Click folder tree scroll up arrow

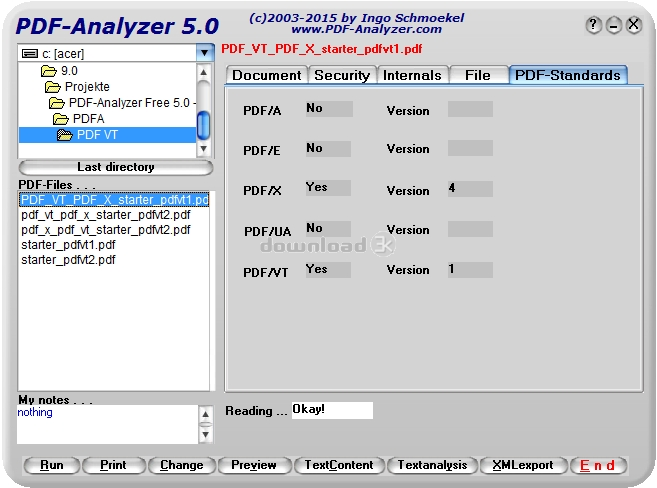click(x=204, y=72)
